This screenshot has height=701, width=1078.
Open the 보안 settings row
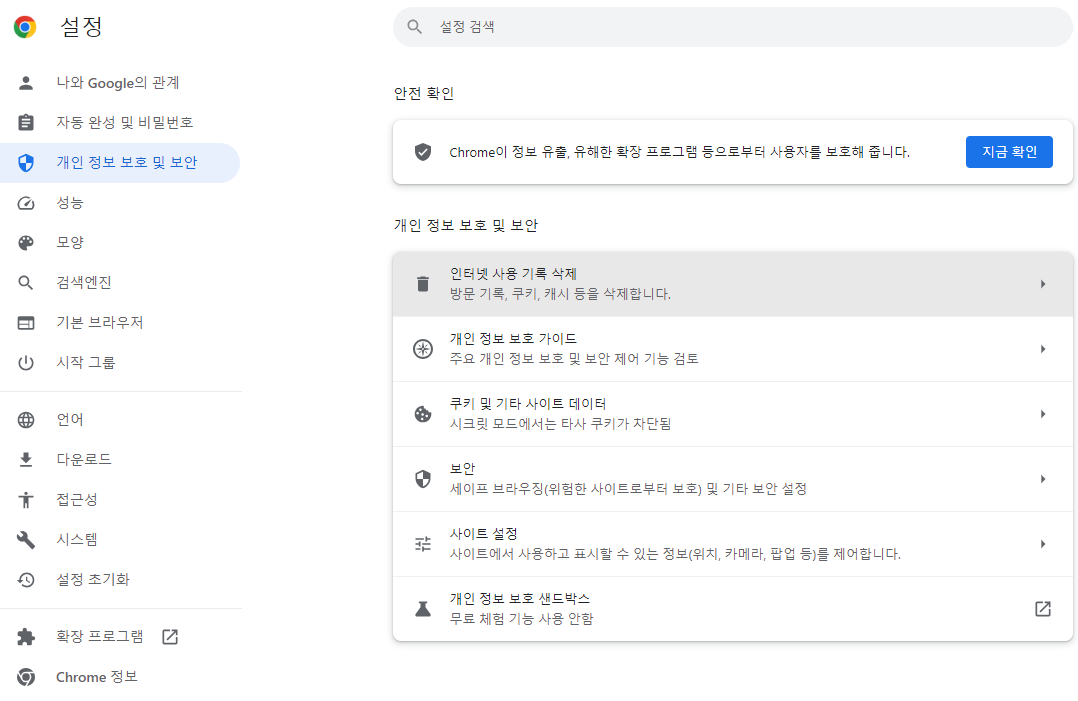tap(733, 479)
